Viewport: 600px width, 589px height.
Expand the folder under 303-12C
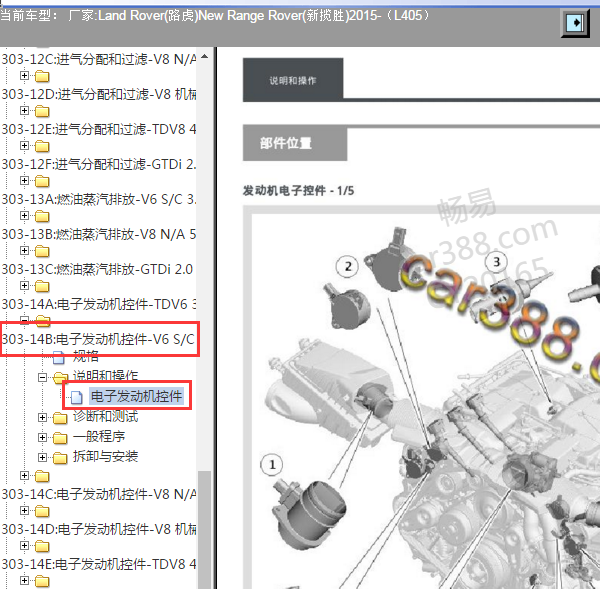point(24,76)
